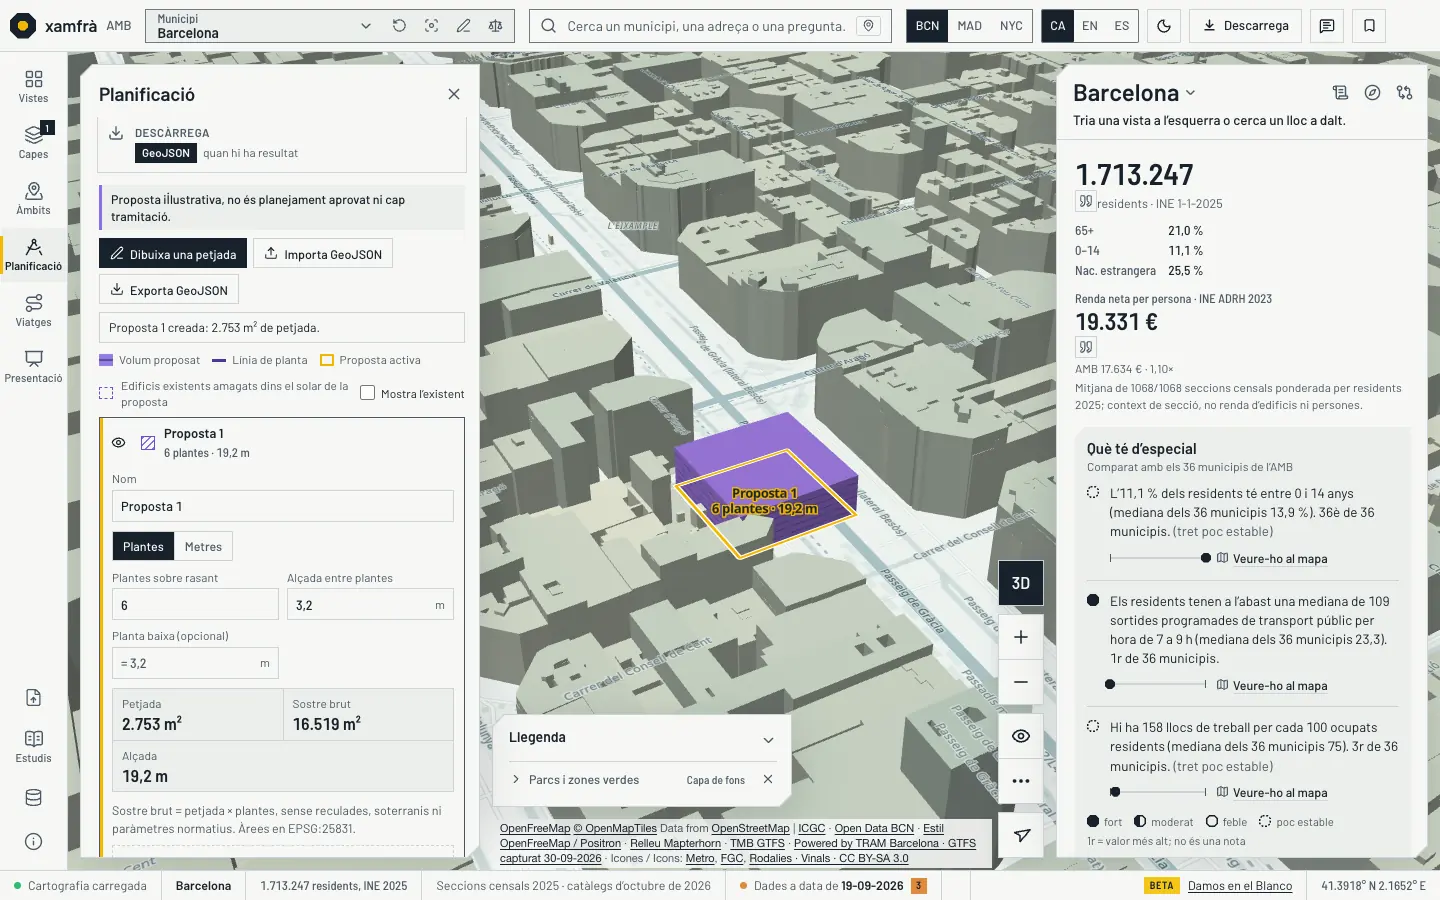Select the Metres unit toggle

click(x=203, y=547)
